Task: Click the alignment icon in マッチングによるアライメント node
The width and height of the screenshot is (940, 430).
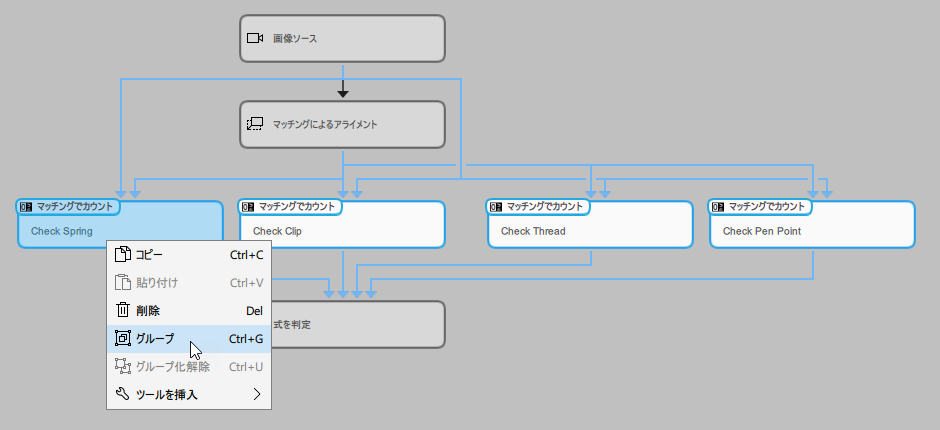Action: click(255, 125)
